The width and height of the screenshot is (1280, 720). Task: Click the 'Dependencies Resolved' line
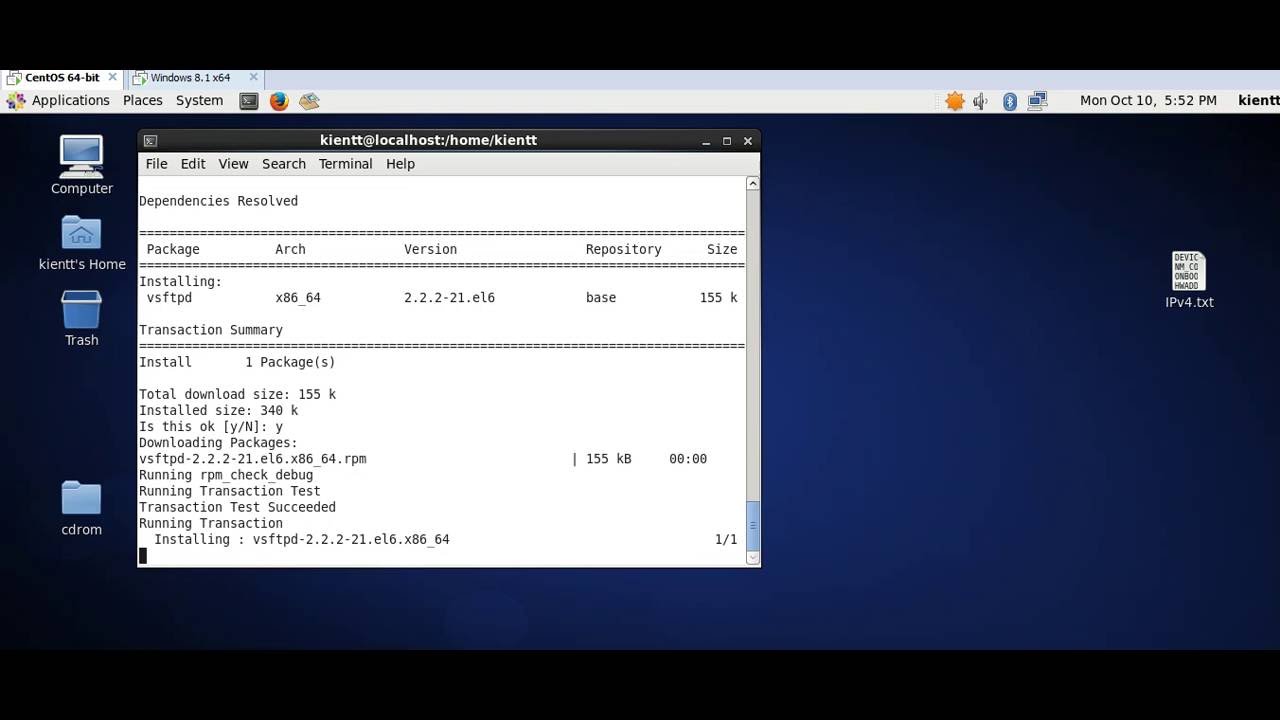218,201
